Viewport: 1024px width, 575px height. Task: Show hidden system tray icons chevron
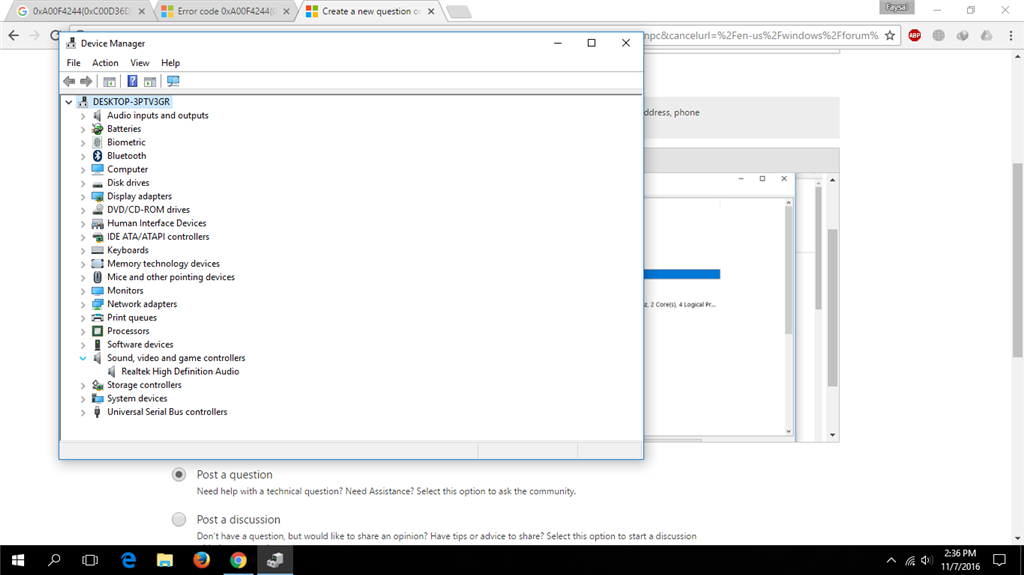891,560
